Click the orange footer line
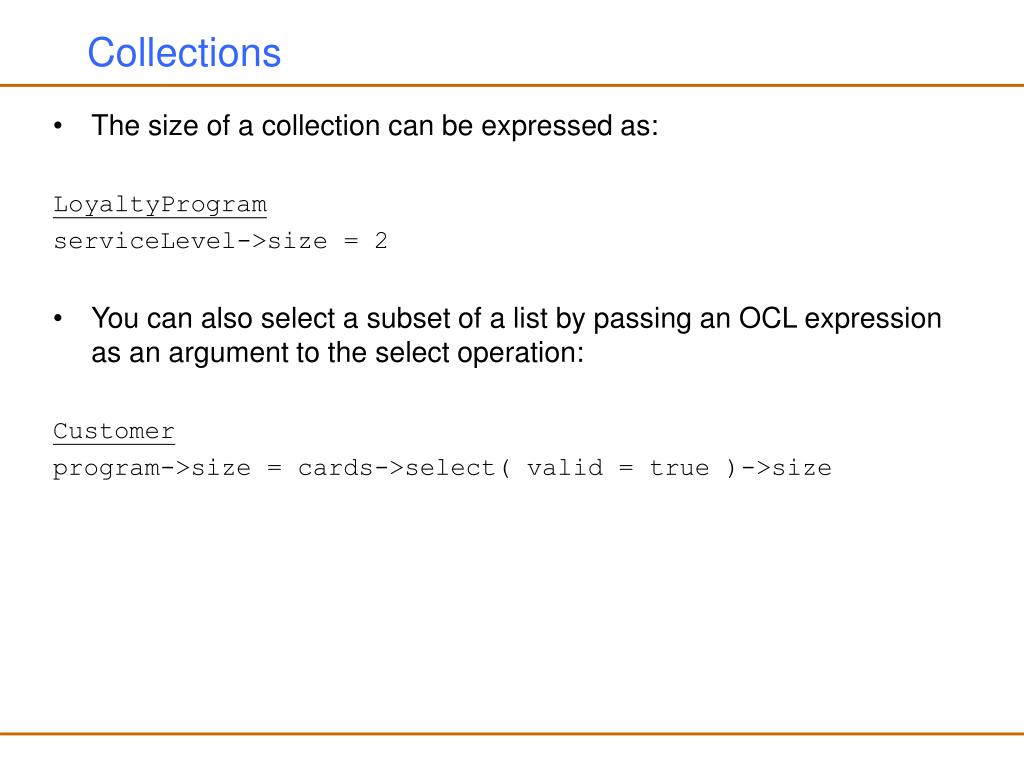 pyautogui.click(x=512, y=734)
